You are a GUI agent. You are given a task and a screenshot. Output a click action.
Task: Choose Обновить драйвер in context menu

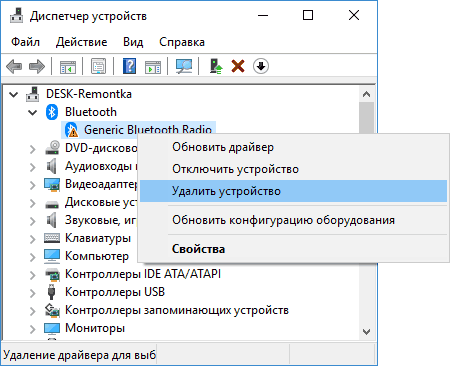pos(293,147)
